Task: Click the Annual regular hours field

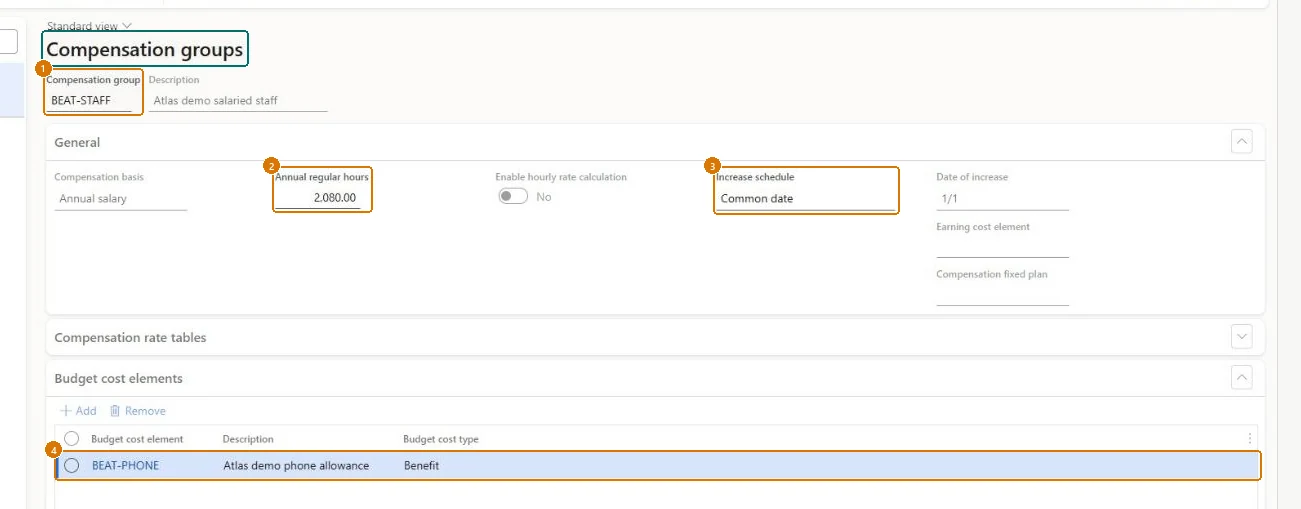Action: pyautogui.click(x=318, y=198)
